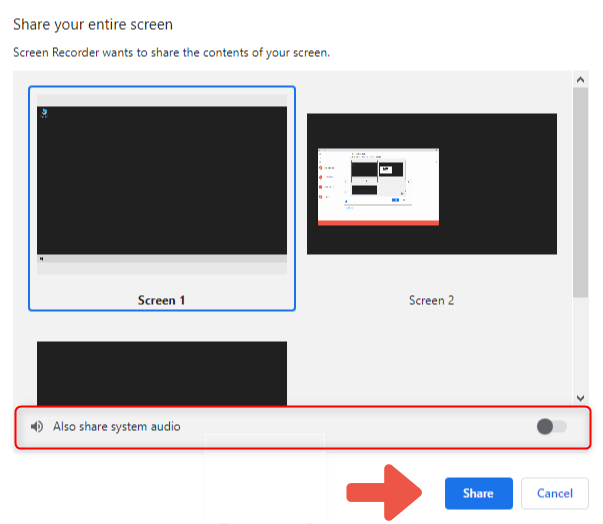Click the small desktop icon in Screen 1 preview
Viewport: 603px width, 524px height.
tap(43, 113)
